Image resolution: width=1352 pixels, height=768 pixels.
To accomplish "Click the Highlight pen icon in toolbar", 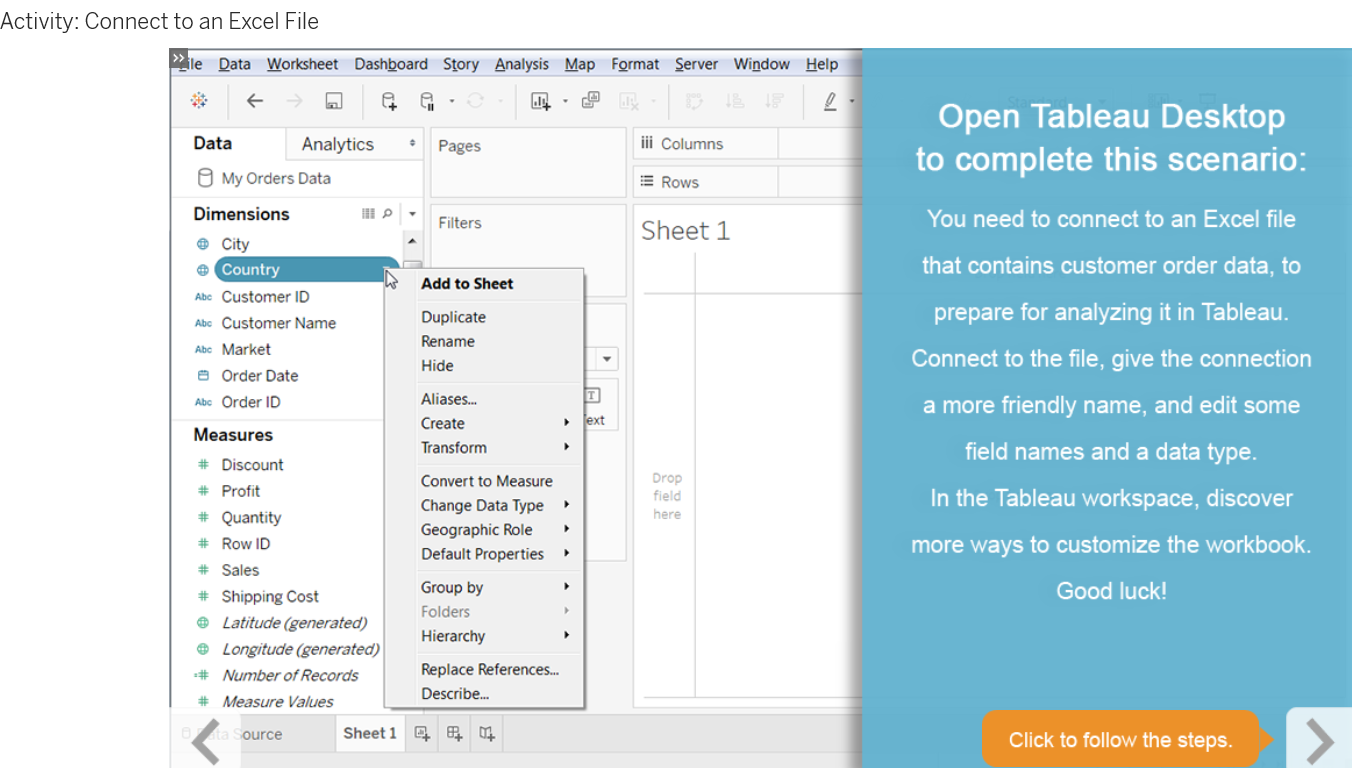I will coord(830,101).
